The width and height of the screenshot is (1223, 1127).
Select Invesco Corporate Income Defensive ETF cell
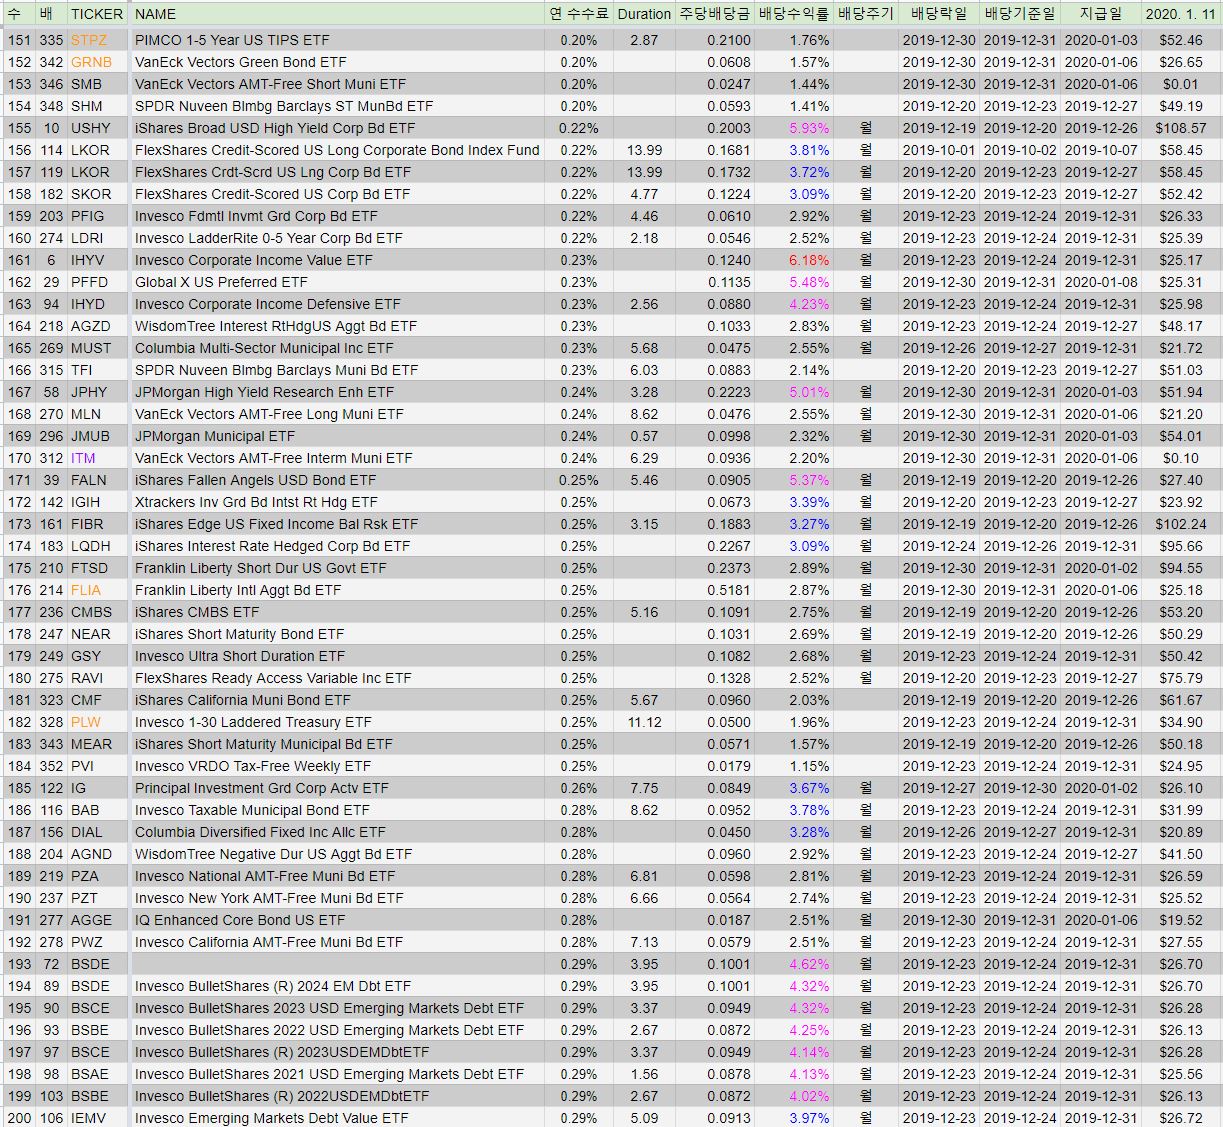pyautogui.click(x=338, y=304)
